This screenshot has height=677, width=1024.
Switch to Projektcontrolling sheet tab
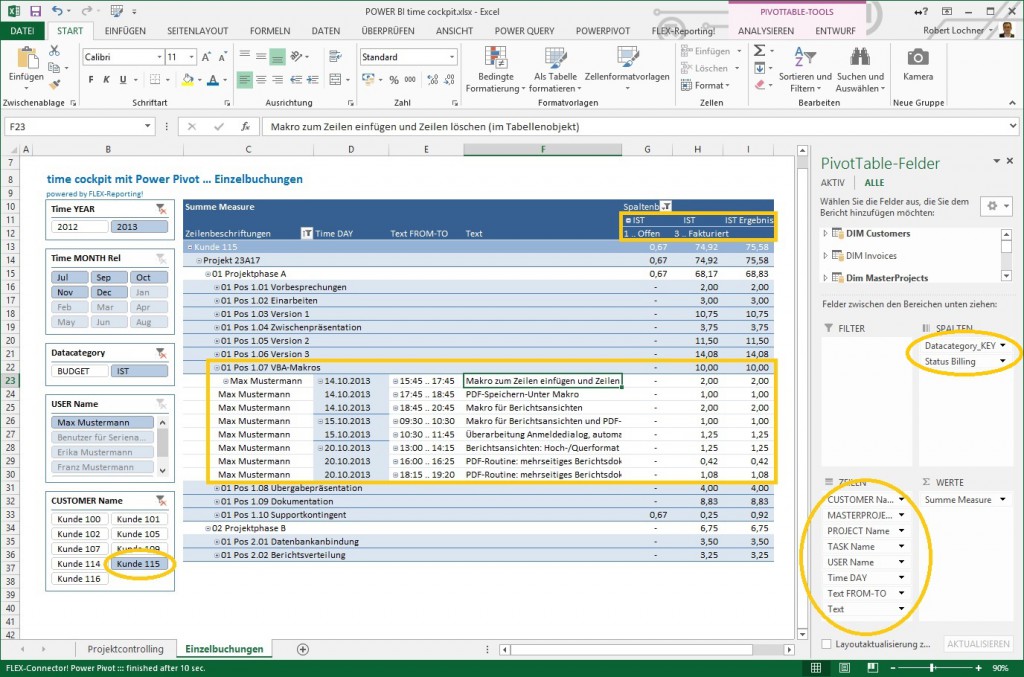tap(125, 649)
